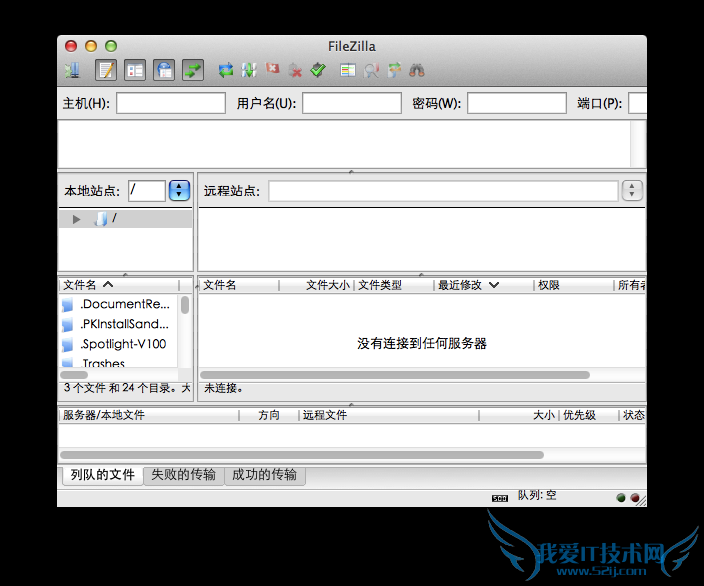Screen dimensions: 704x586
Task: Disconnect from the current server
Action: 295,70
